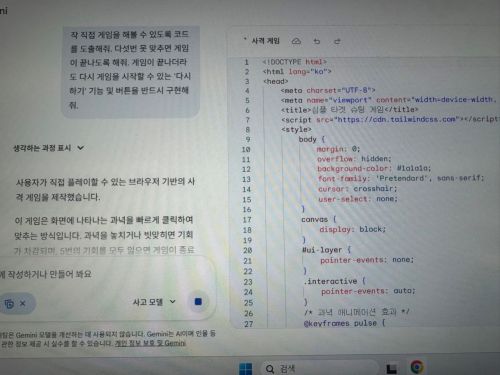Click the 'margin: 0;' line
Screen dimensions: 500x375
pyautogui.click(x=338, y=149)
